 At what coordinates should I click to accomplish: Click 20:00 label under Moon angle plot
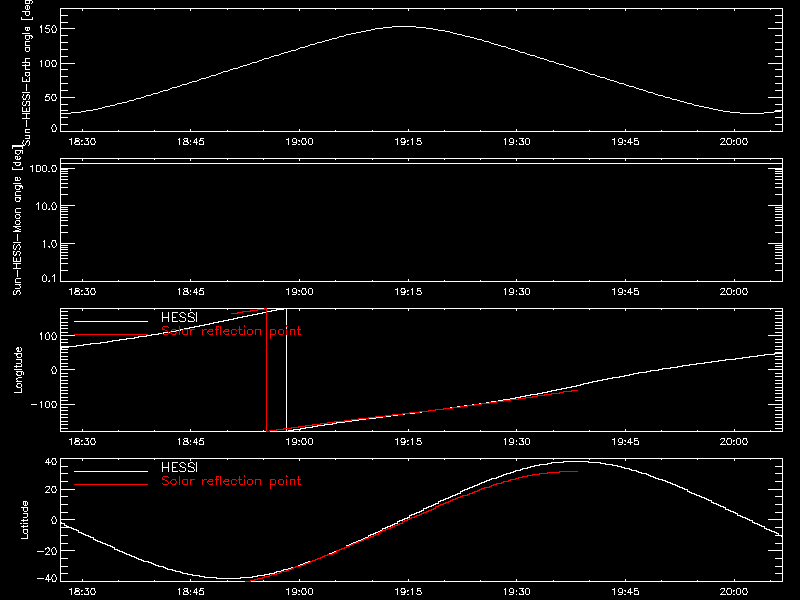point(734,292)
